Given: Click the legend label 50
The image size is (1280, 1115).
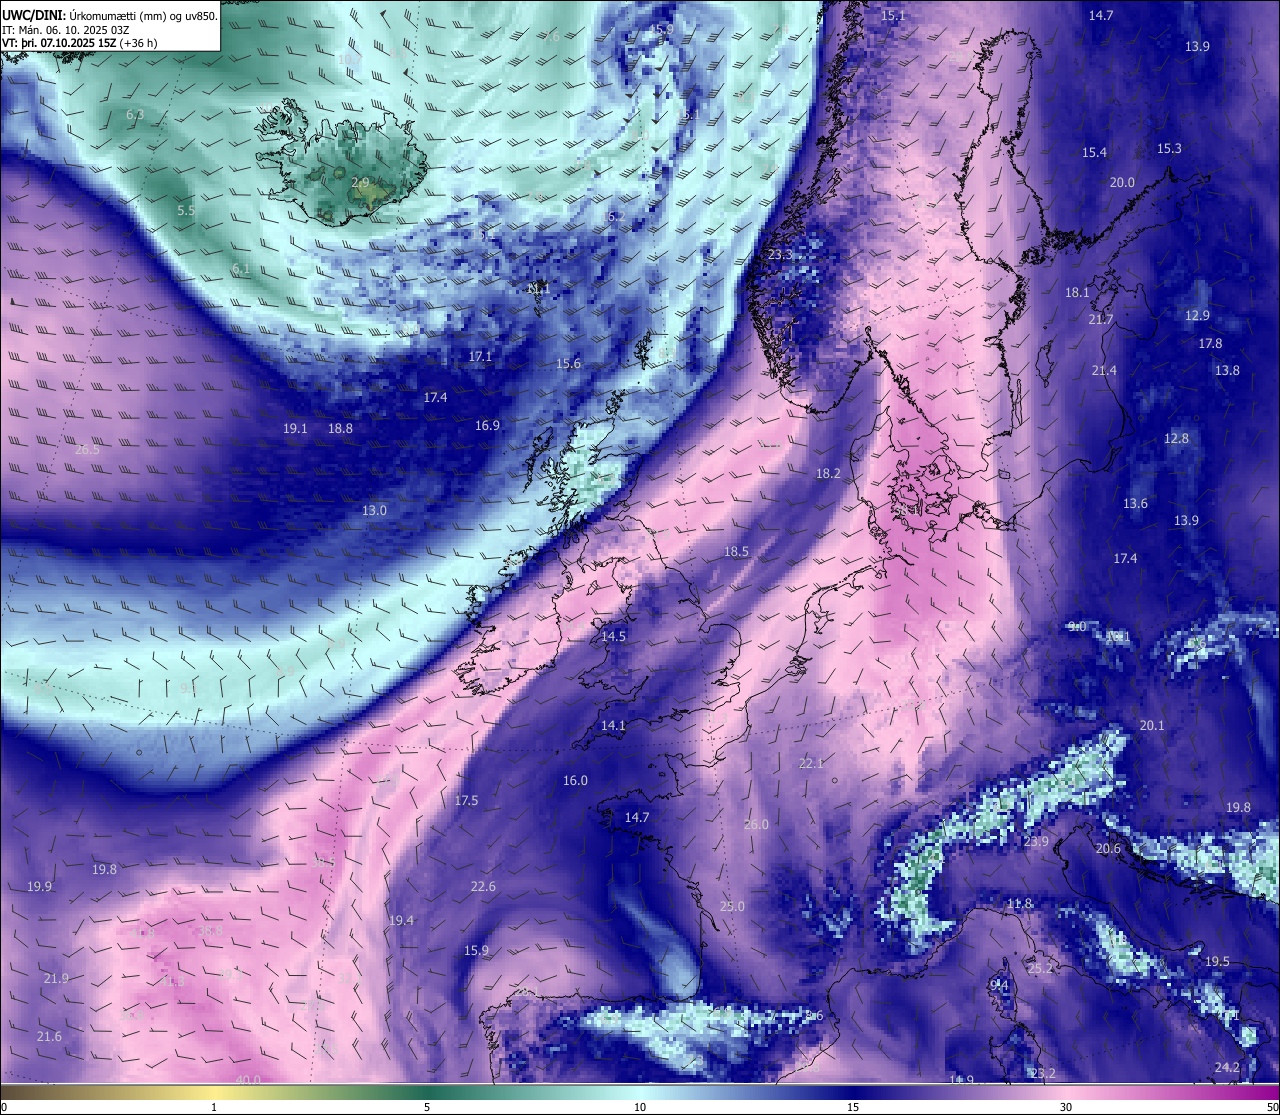Looking at the screenshot, I should [1272, 1107].
